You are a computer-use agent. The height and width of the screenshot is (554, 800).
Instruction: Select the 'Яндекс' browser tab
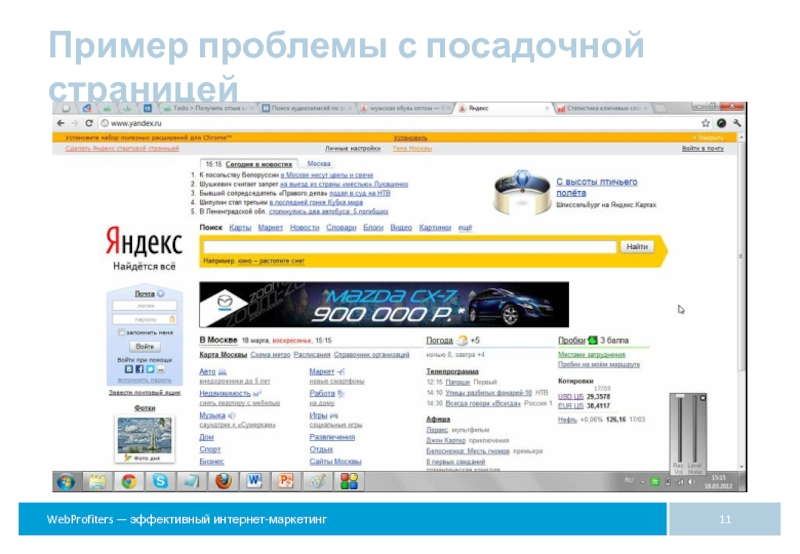[504, 108]
